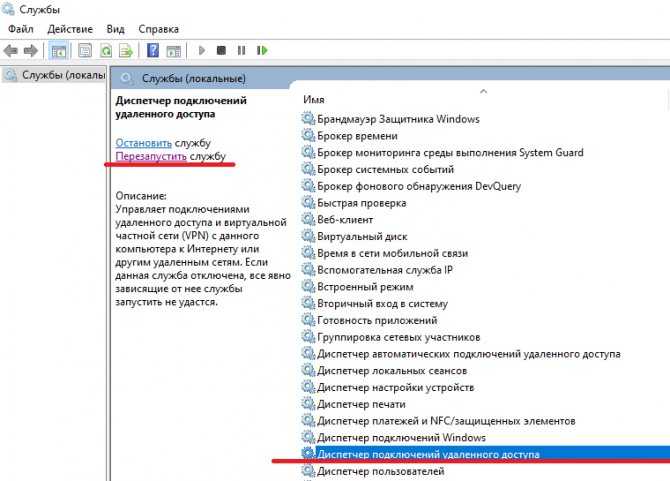Viewport: 670px width, 481px height.
Task: Click the Перезапустить службу link
Action: pyautogui.click(x=151, y=156)
